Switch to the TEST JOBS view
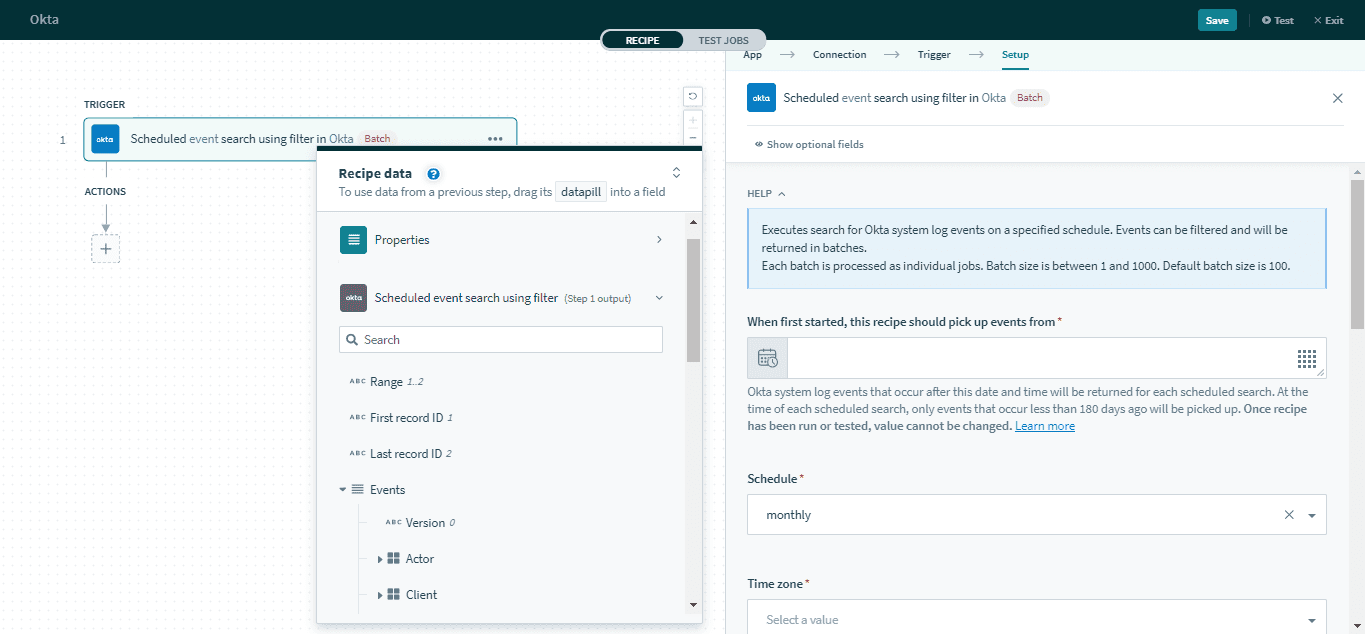The width and height of the screenshot is (1365, 634). point(723,40)
